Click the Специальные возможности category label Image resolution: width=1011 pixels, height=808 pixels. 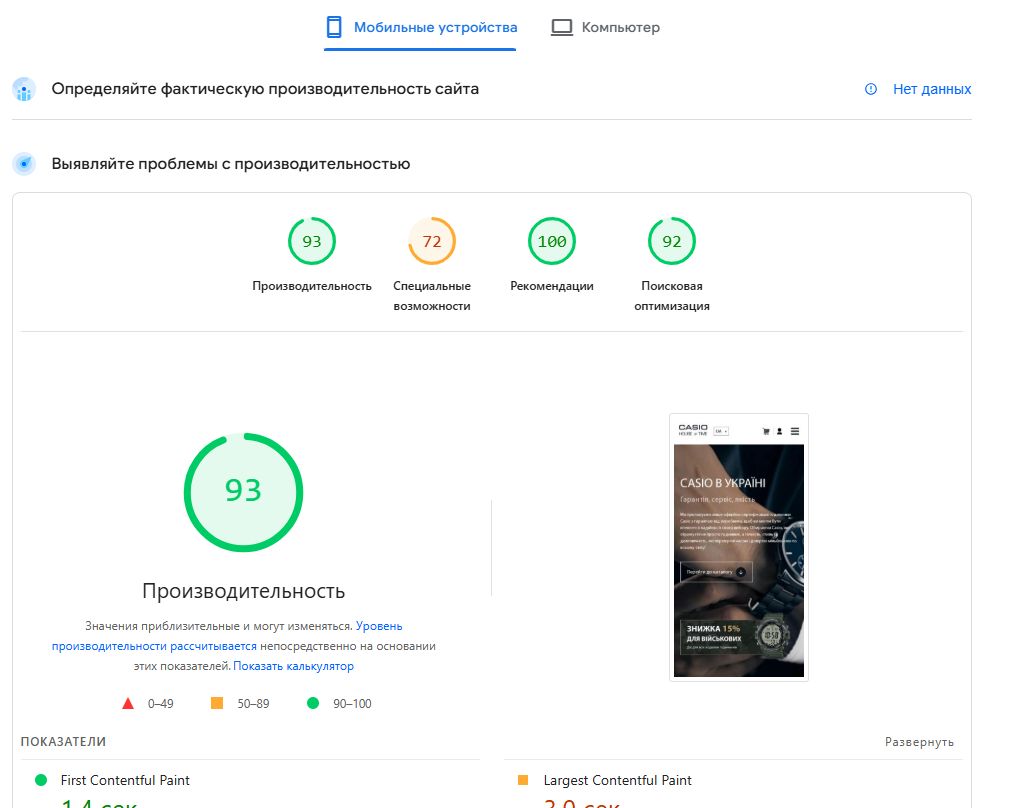point(432,296)
